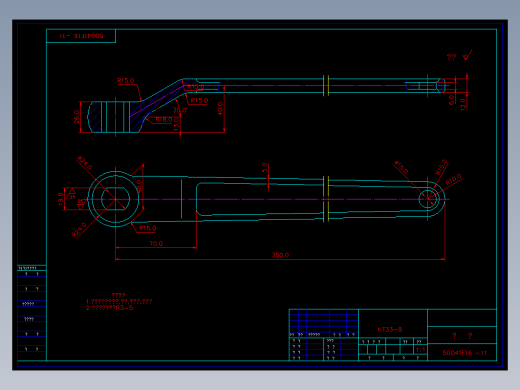Click the ø15.0 diameter label
Screen dimensions: 520x390
(x=401, y=167)
